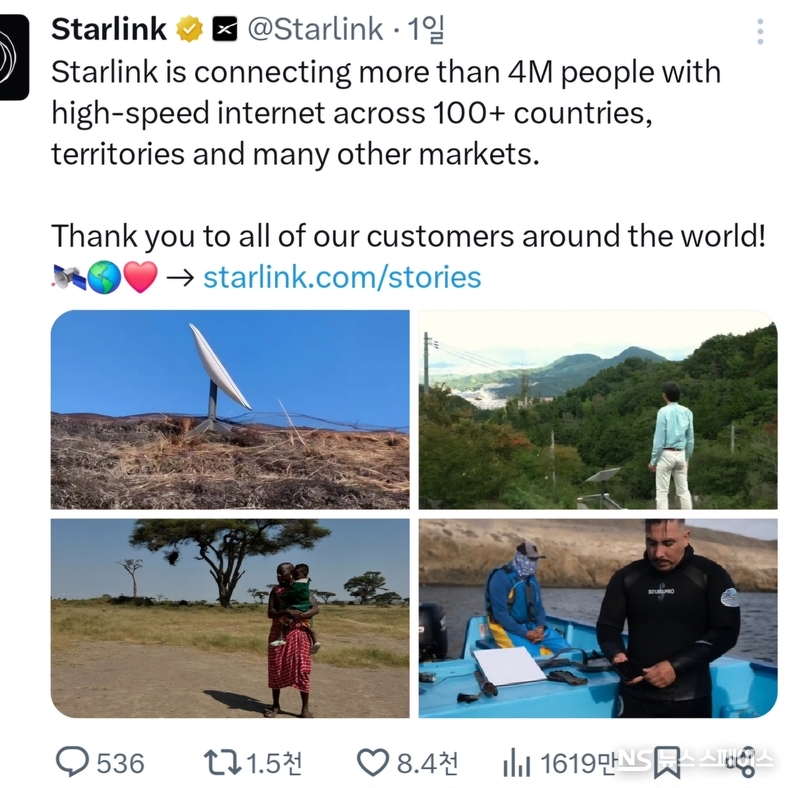Open the reply icon with 536 comments
792x788 pixels.
(72, 762)
